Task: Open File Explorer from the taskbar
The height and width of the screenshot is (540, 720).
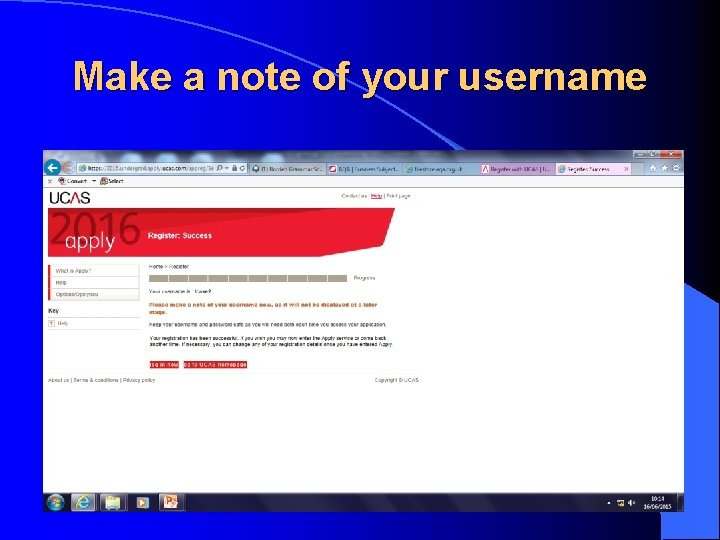Action: click(x=112, y=503)
